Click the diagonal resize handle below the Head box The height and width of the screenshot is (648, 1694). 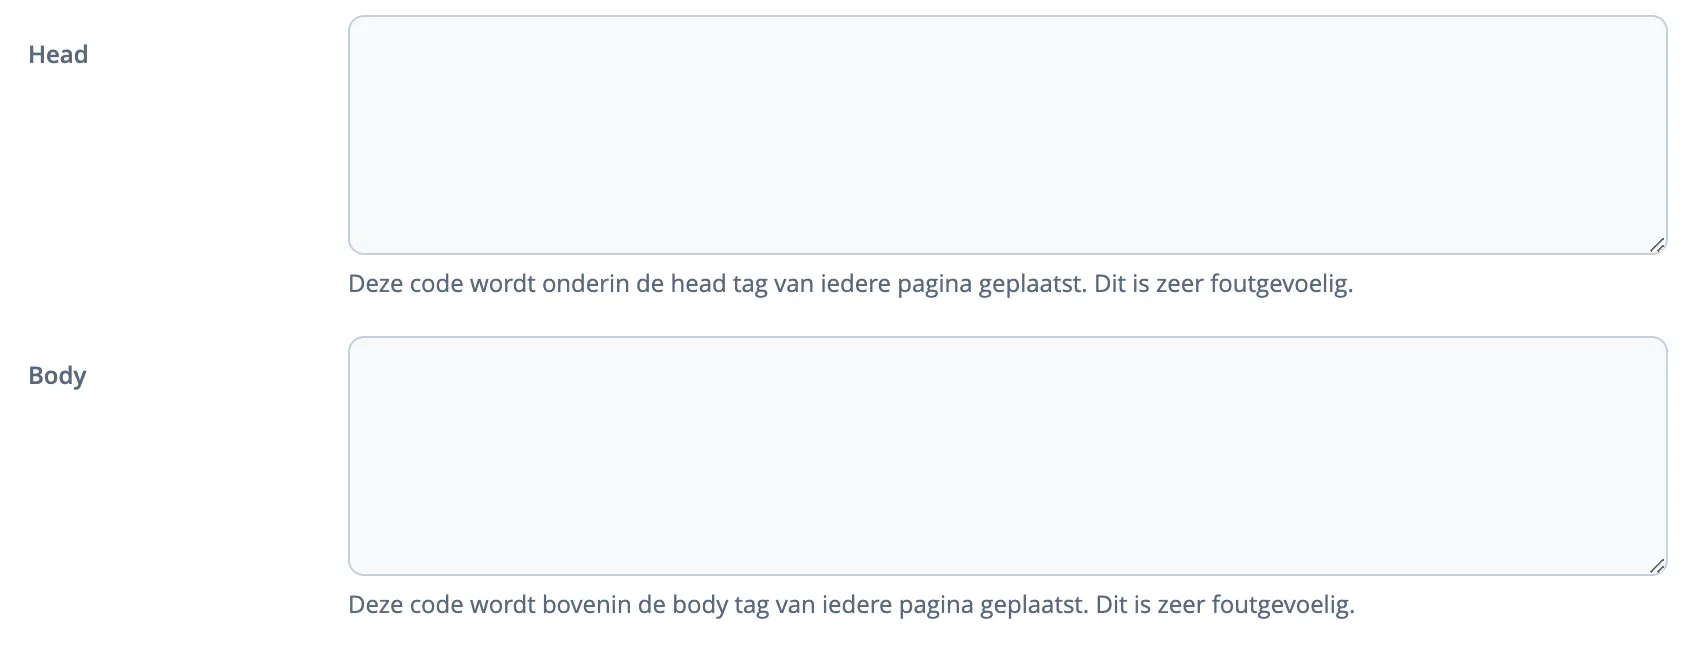(1658, 243)
